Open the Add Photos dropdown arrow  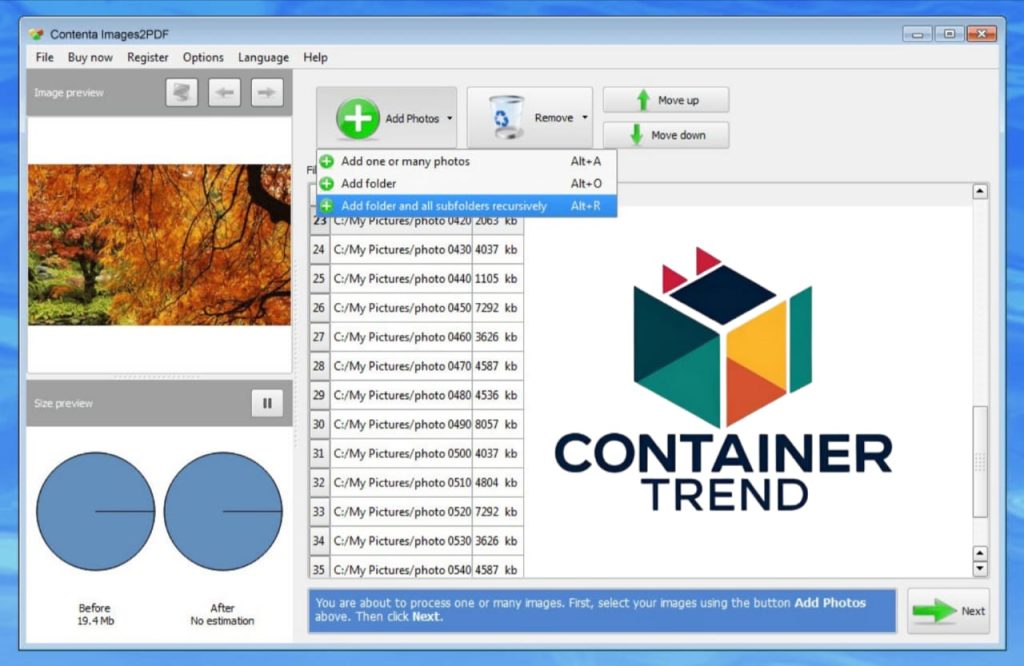[x=449, y=118]
